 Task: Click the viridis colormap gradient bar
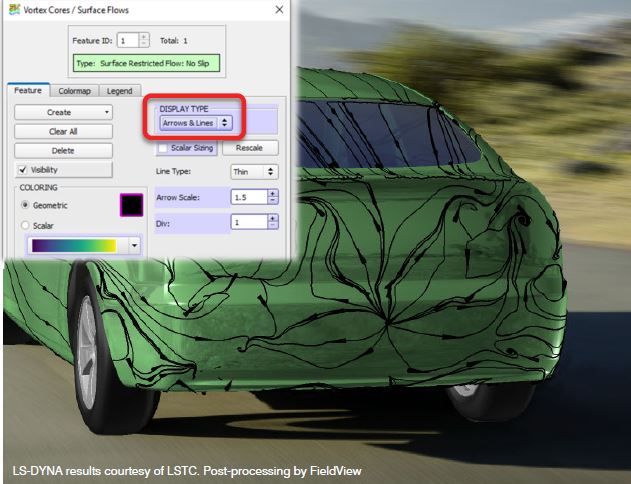[74, 245]
